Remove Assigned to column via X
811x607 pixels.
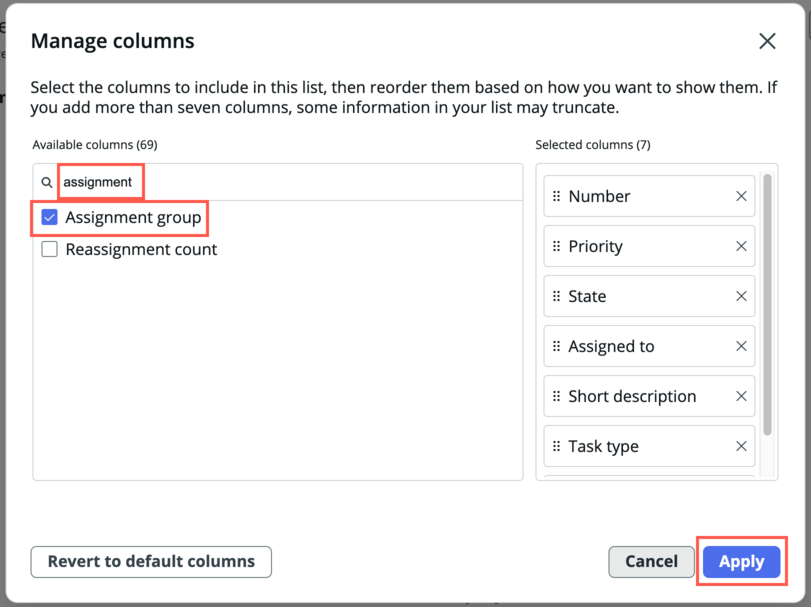point(741,346)
